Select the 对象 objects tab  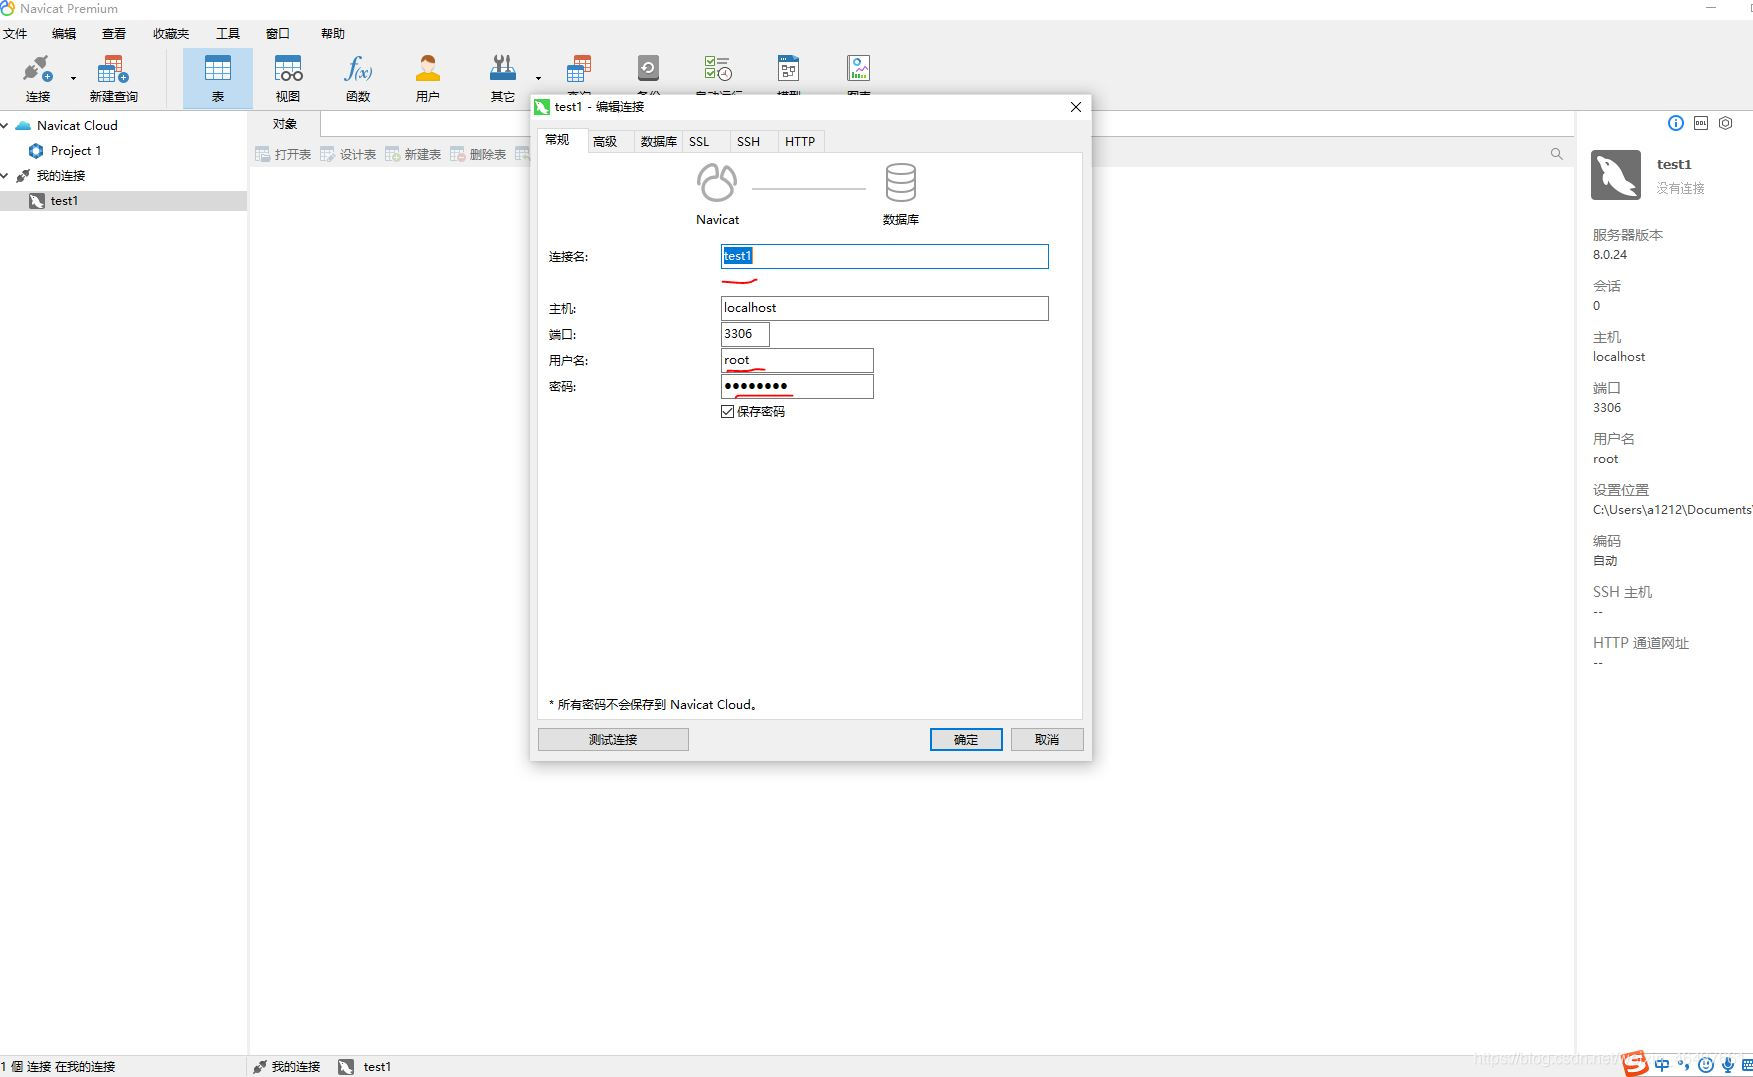pyautogui.click(x=285, y=124)
